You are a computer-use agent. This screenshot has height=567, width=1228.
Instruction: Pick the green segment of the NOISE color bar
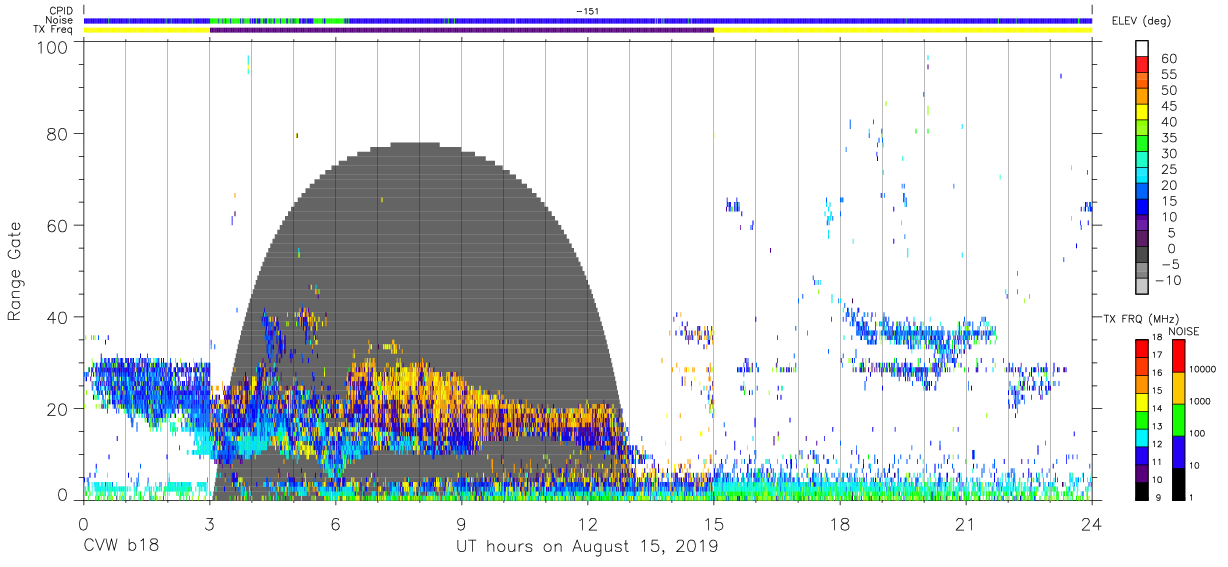tap(1181, 419)
